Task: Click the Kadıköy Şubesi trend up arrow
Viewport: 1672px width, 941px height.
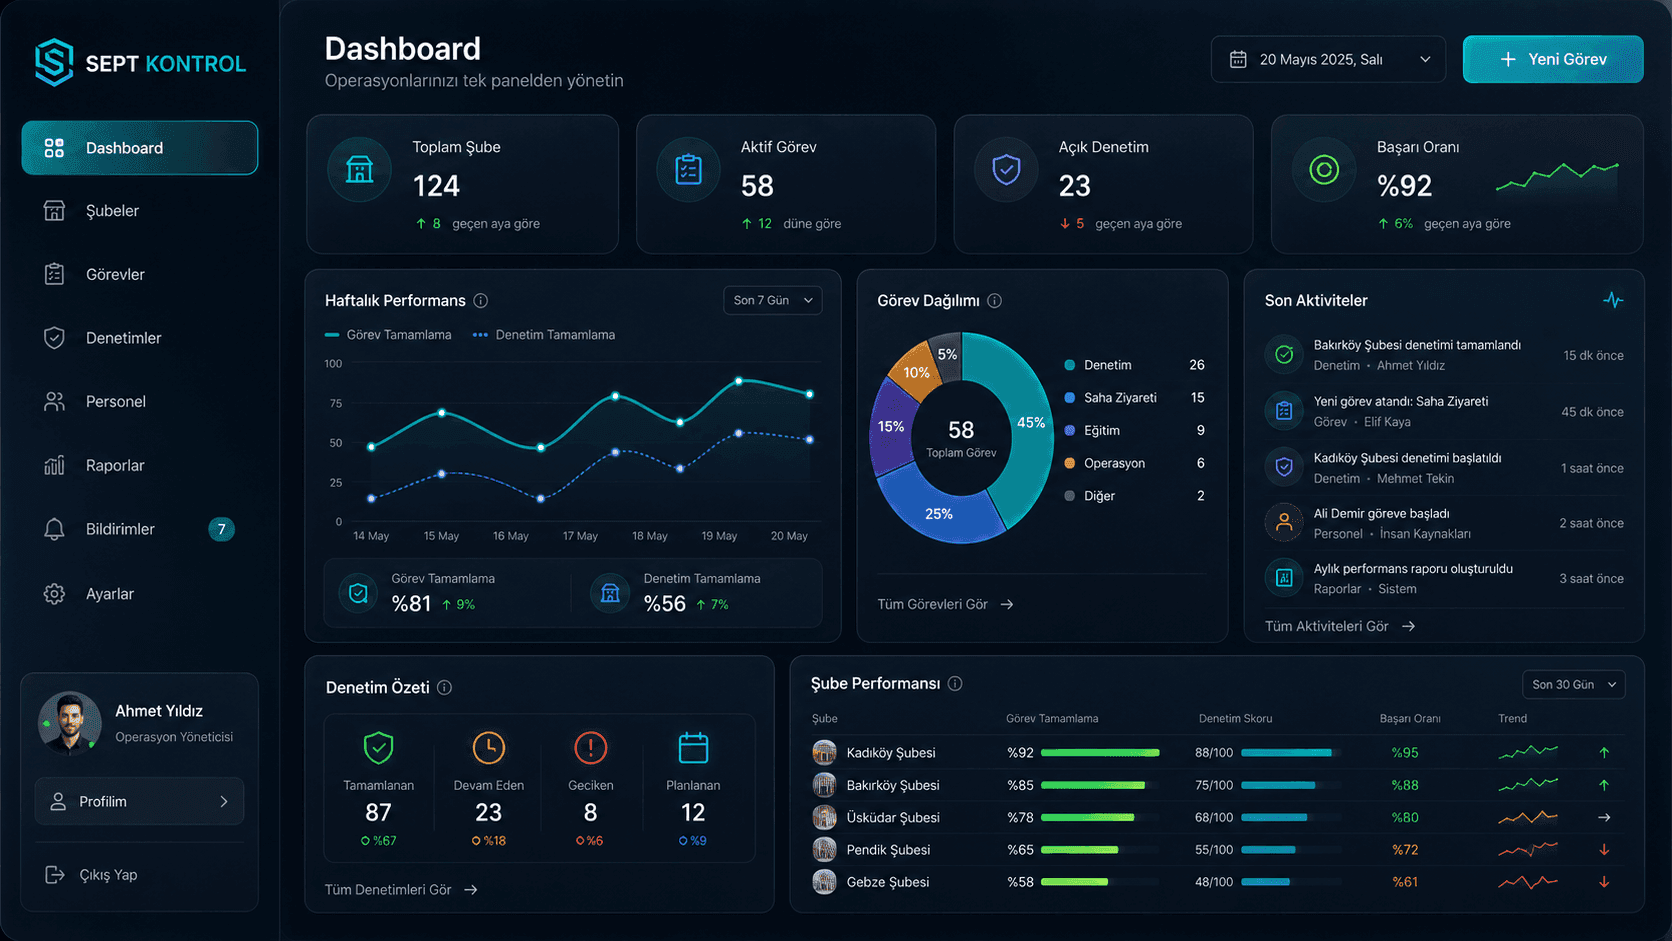Action: pos(1604,752)
